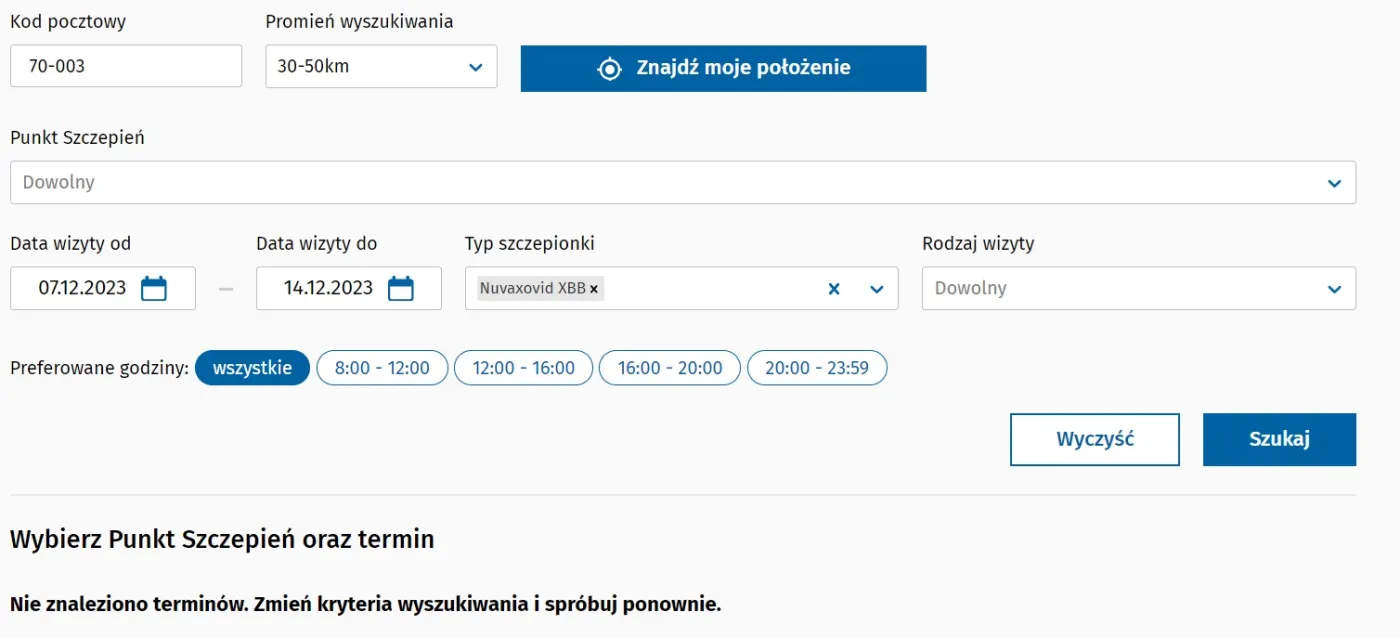Focus the Data wizyty od date field
Image resolution: width=1400 pixels, height=638 pixels.
[x=83, y=289]
